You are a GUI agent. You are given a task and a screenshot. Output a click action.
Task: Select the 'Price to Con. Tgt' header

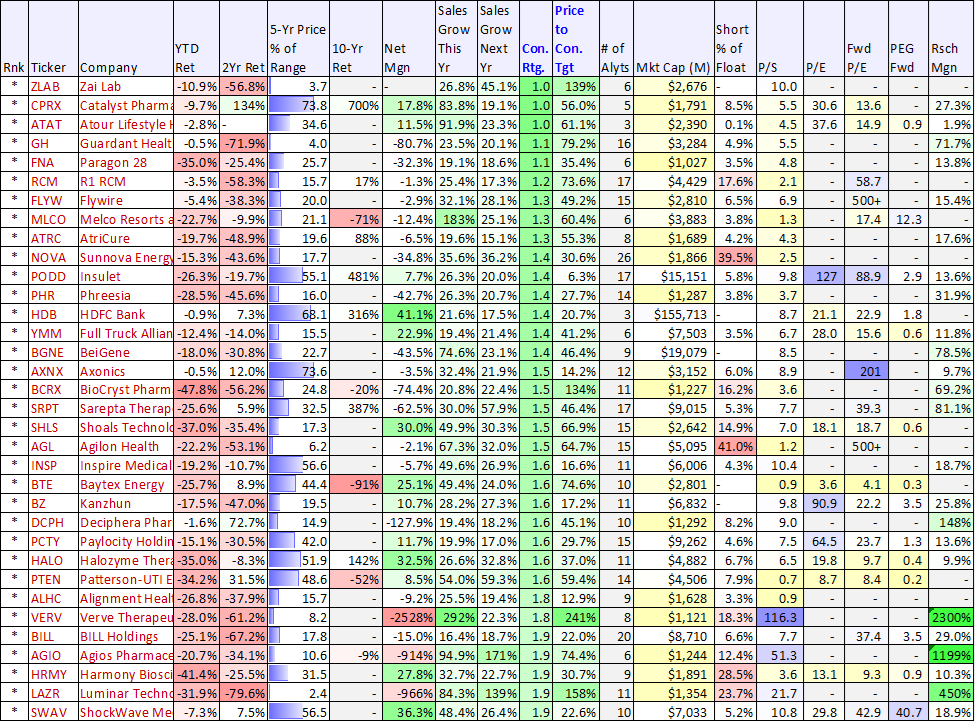[575, 39]
